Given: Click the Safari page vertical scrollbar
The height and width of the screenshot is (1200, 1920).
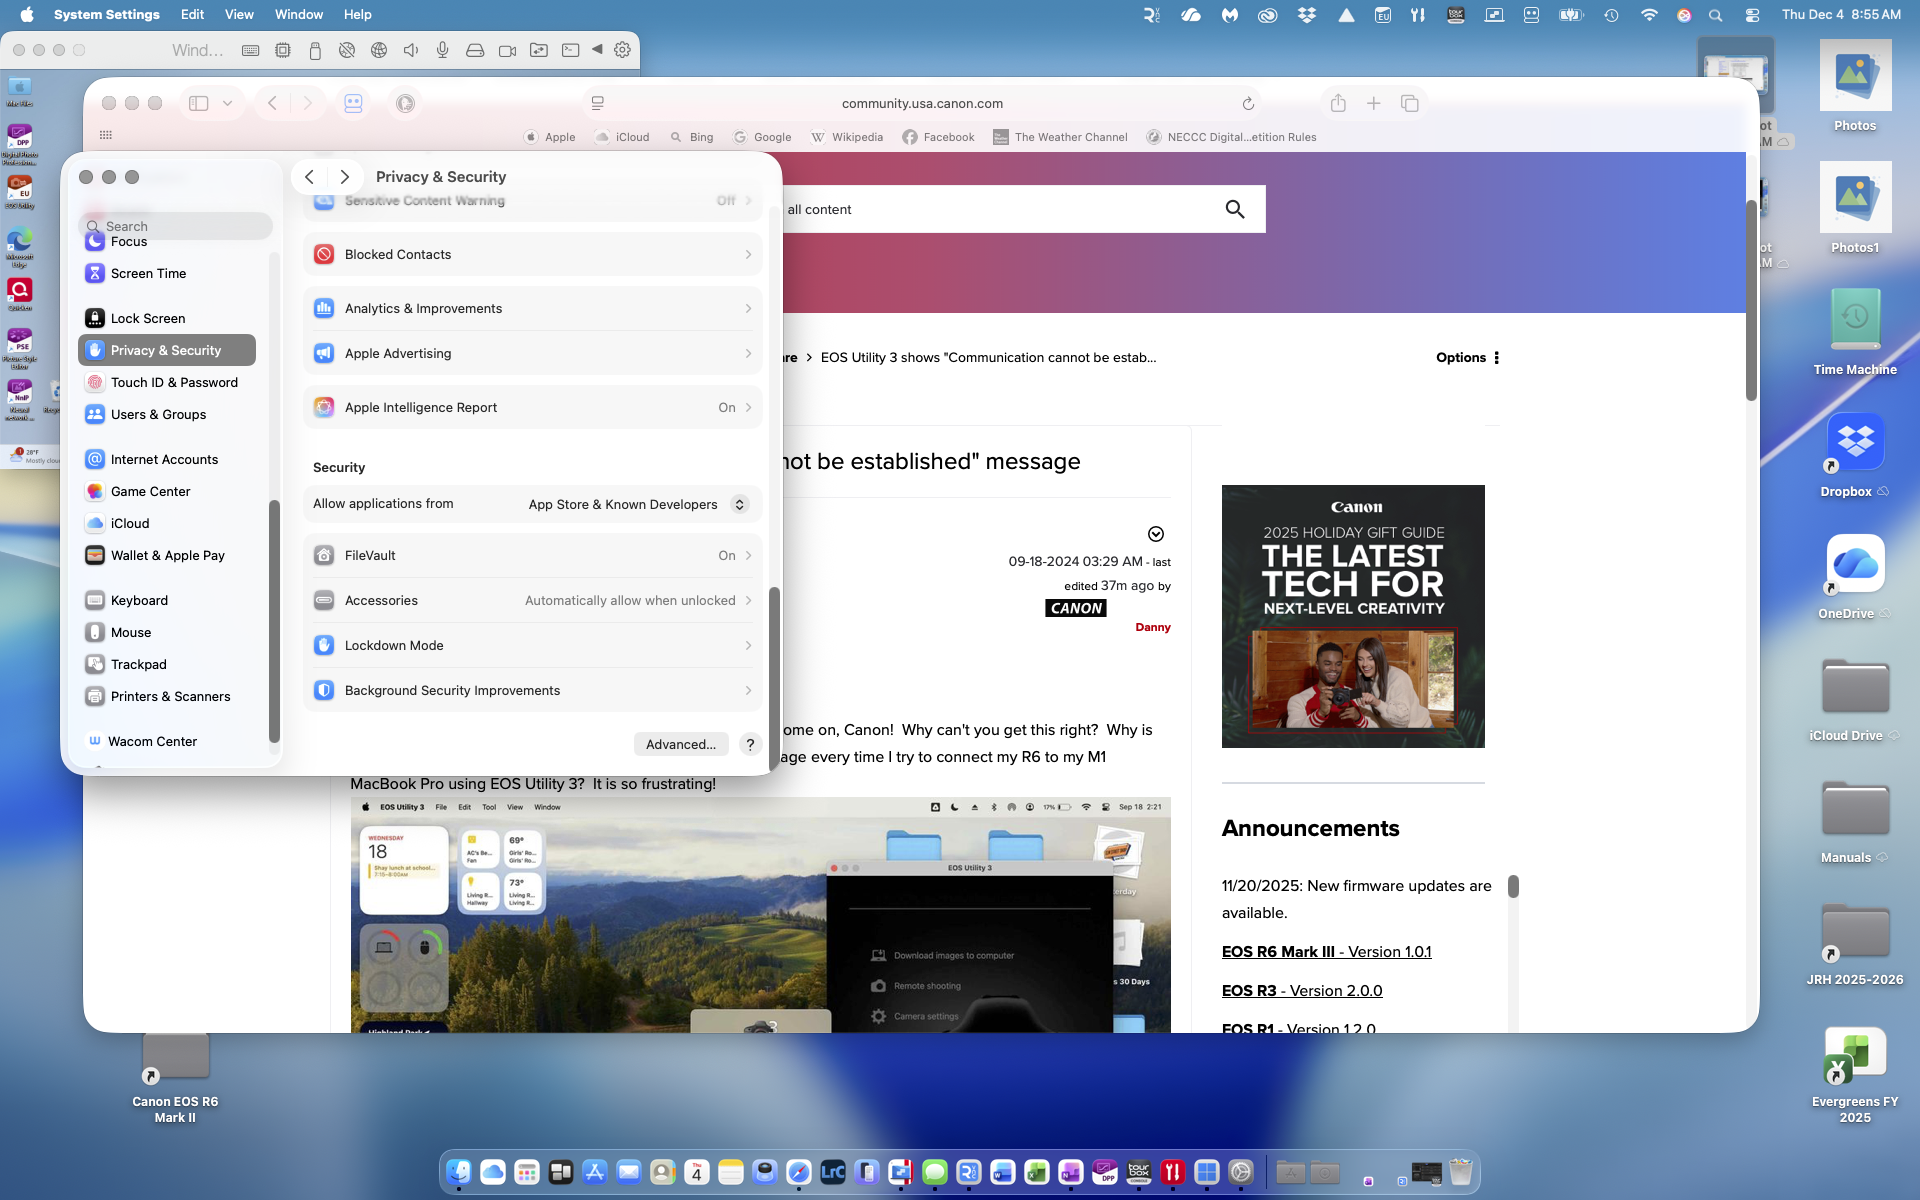Looking at the screenshot, I should 1751,300.
